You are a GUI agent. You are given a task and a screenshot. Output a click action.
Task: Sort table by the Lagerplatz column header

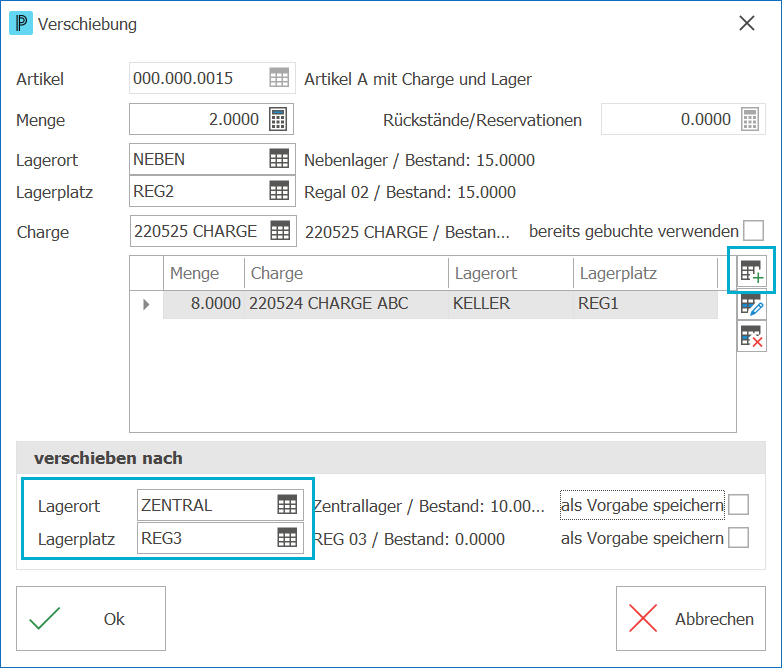click(646, 273)
